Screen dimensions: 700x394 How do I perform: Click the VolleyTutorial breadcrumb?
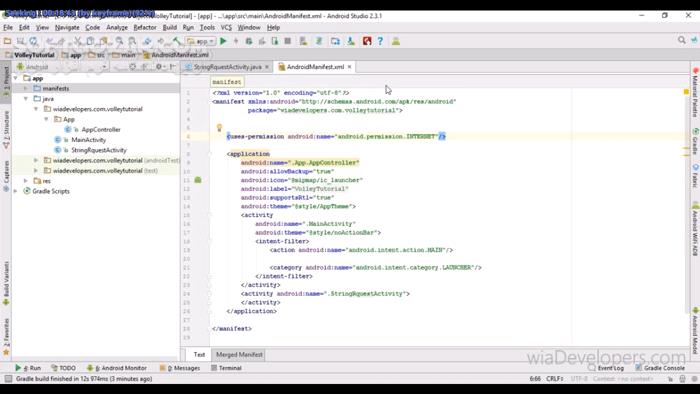point(30,55)
